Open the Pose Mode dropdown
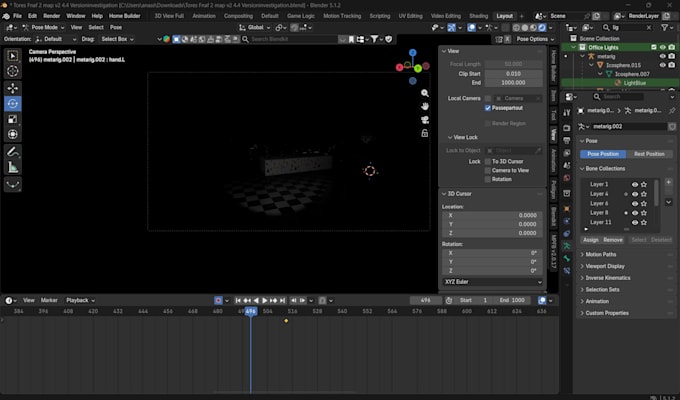This screenshot has height=400, width=680. tap(43, 27)
